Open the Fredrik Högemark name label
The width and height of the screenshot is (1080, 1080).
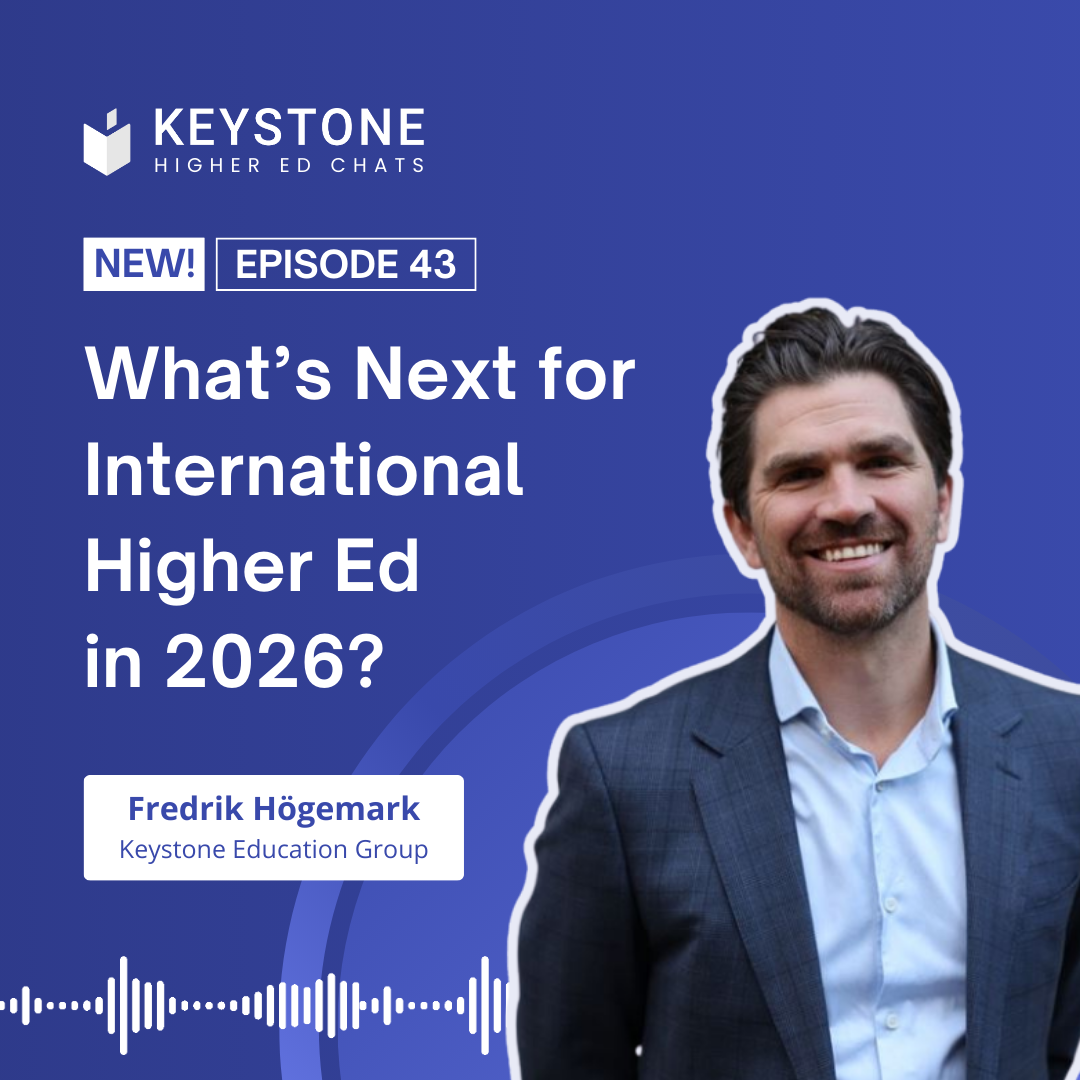pyautogui.click(x=274, y=809)
